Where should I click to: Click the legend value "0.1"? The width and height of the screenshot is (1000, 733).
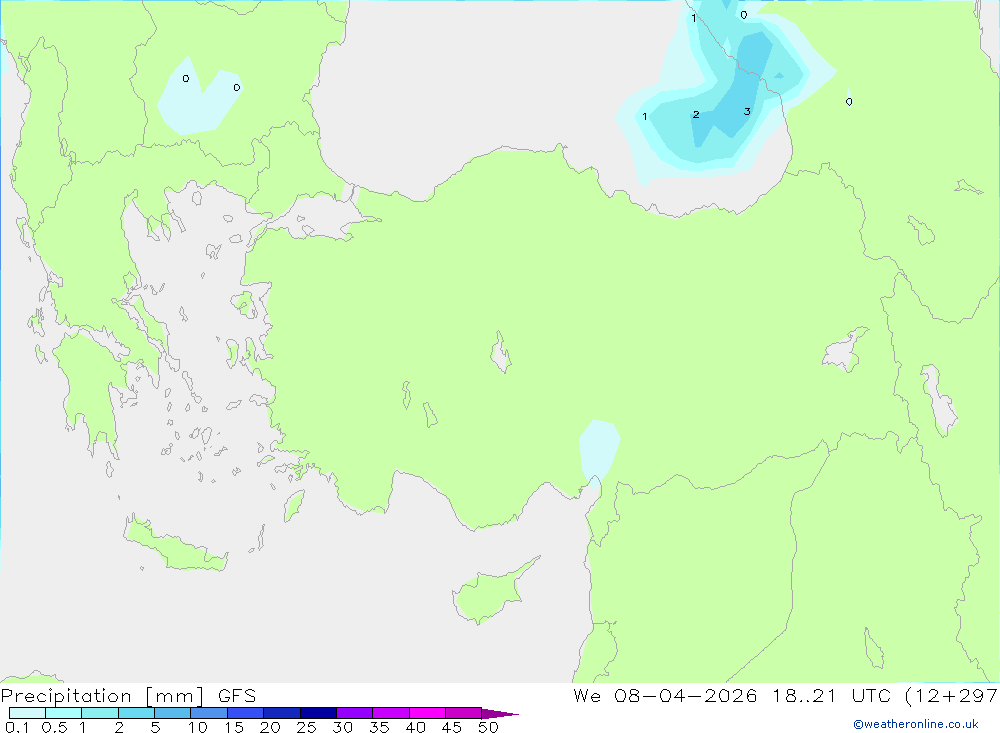tap(17, 727)
